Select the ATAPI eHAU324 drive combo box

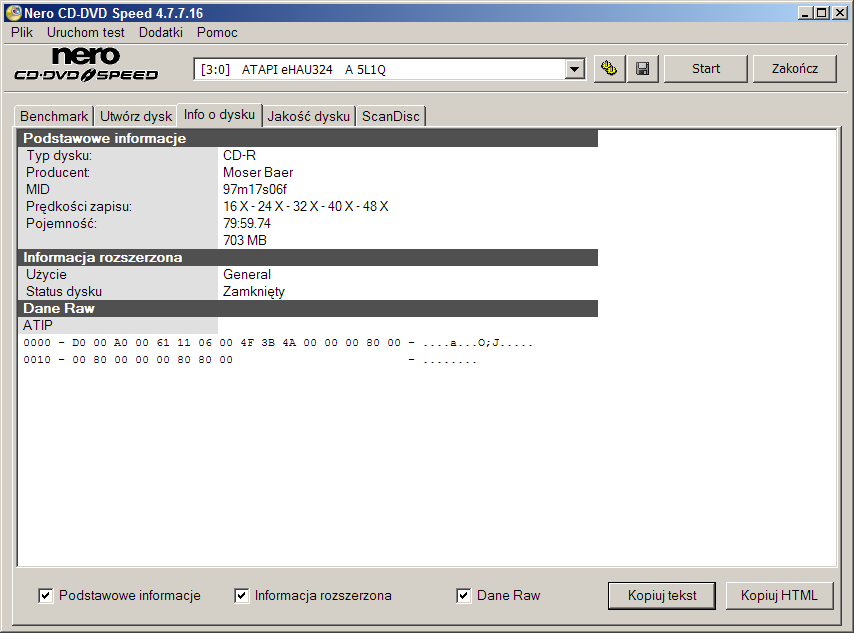click(x=389, y=69)
